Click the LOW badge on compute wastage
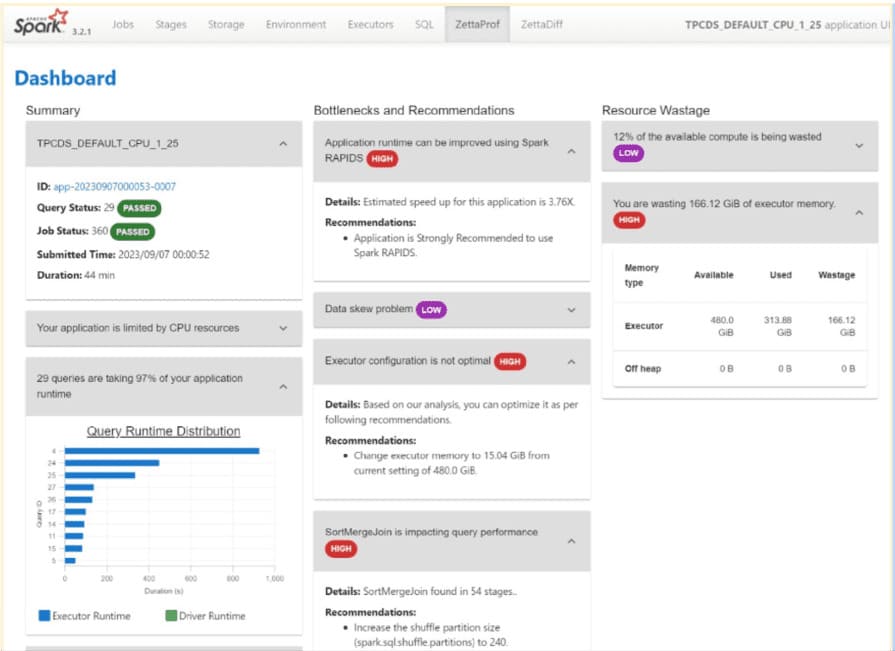 point(628,153)
